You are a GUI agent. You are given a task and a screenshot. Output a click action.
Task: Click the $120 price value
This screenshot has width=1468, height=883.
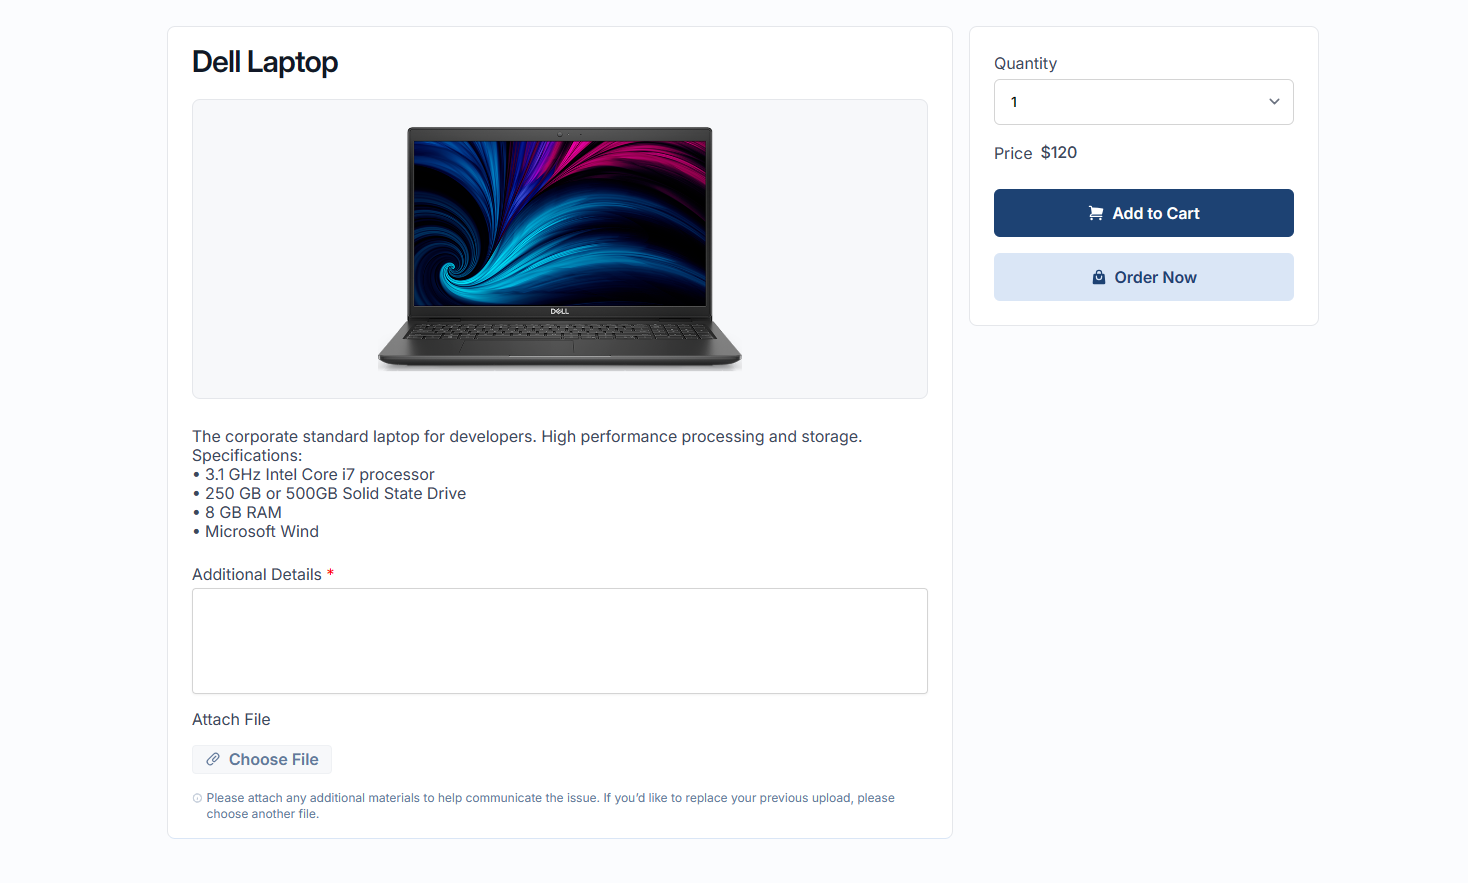[1059, 152]
